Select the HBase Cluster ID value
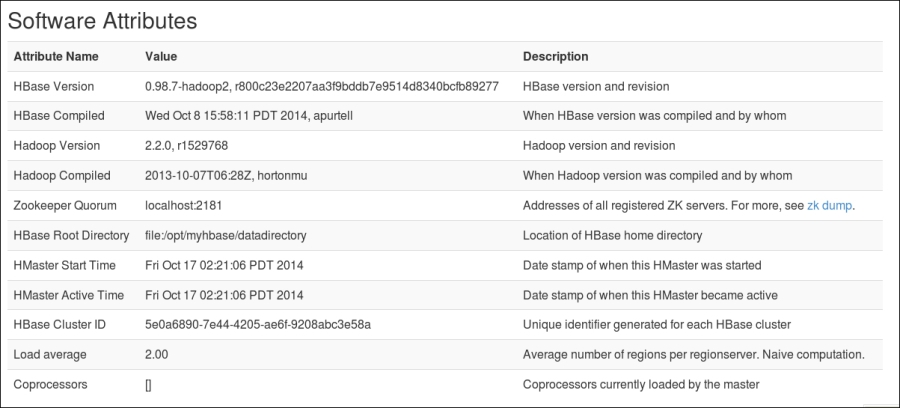 coord(258,325)
